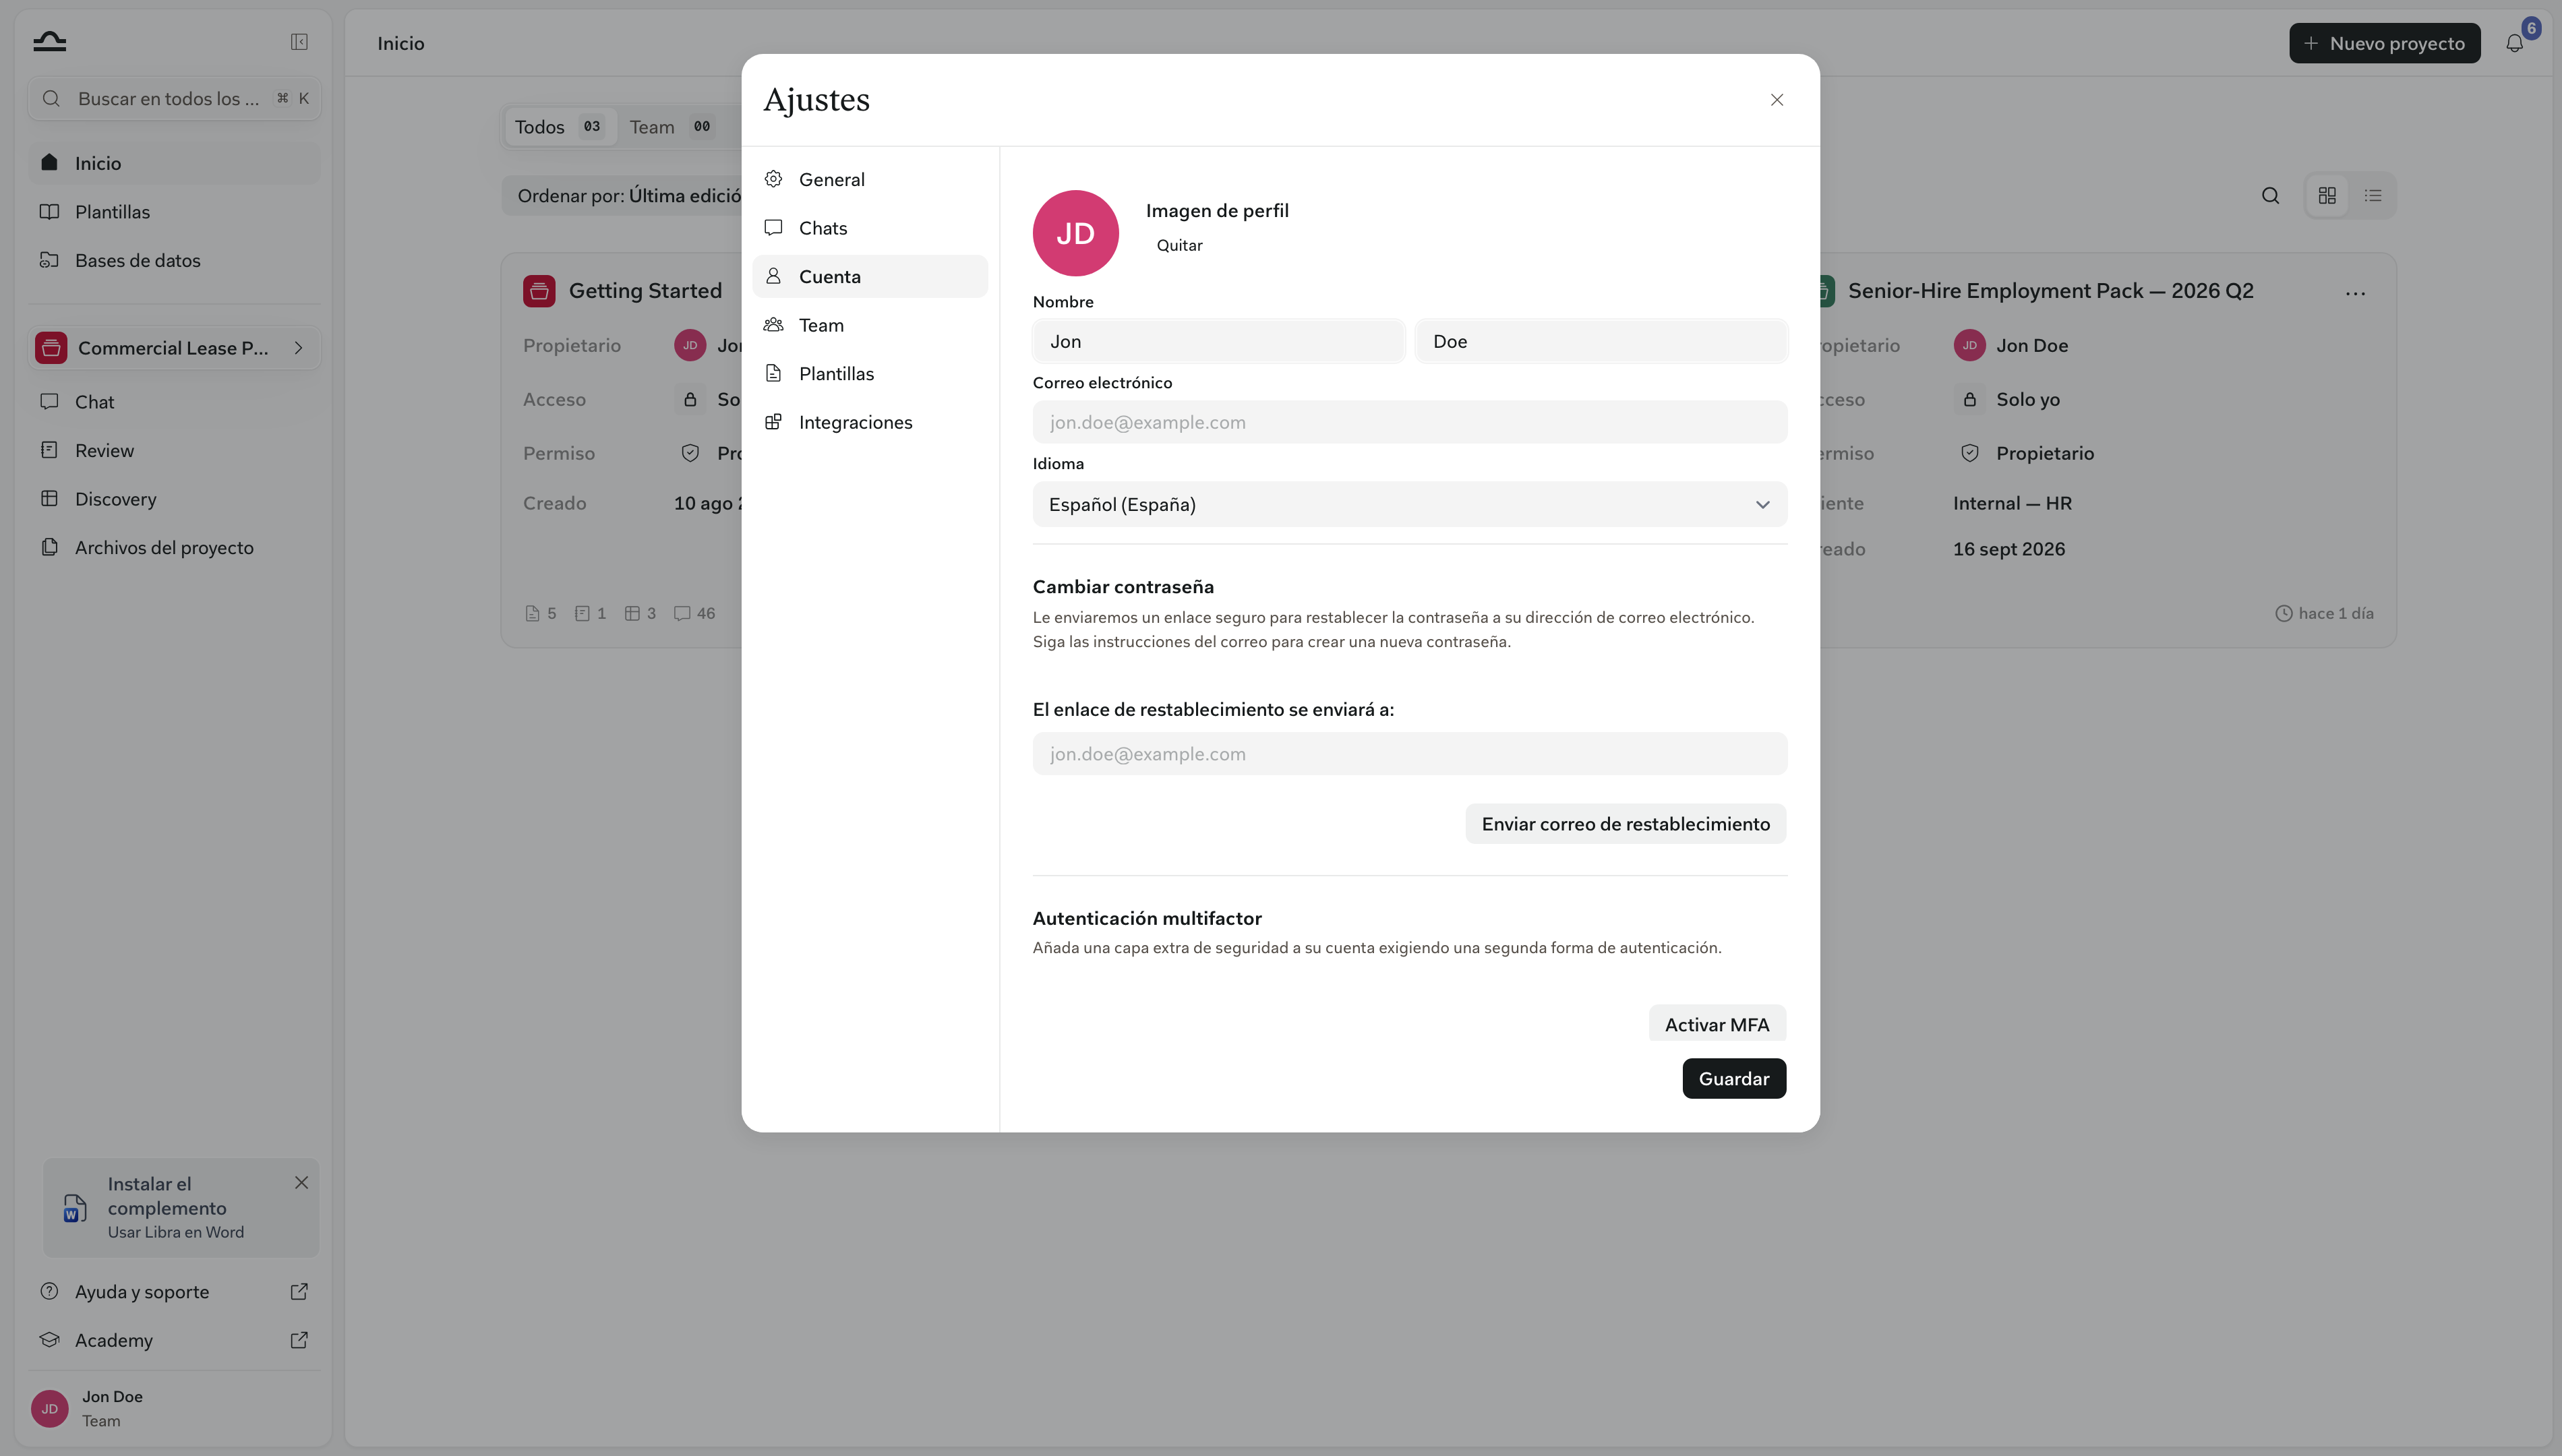Open the search icon in the projects toolbar
This screenshot has height=1456, width=2562.
click(x=2271, y=196)
